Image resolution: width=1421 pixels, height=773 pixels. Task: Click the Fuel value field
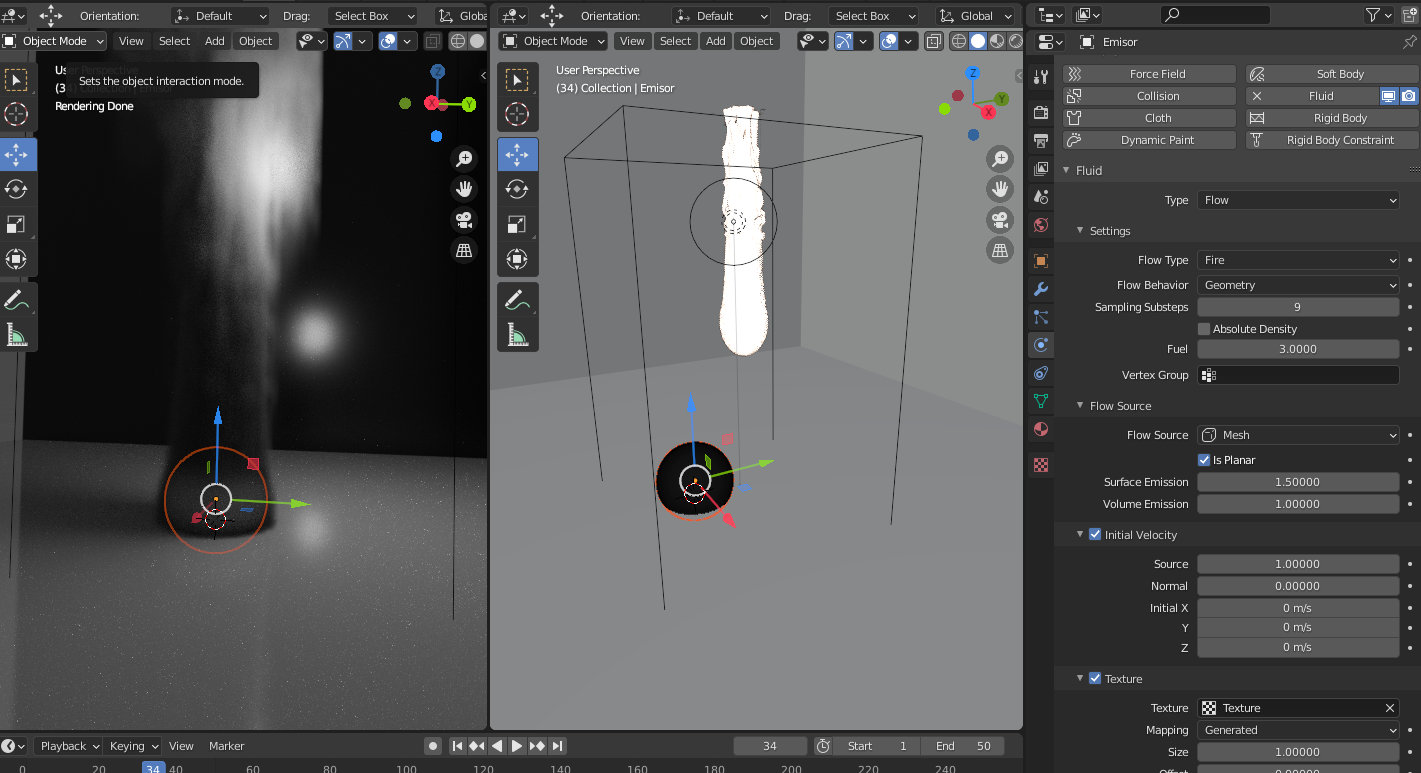coord(1299,349)
